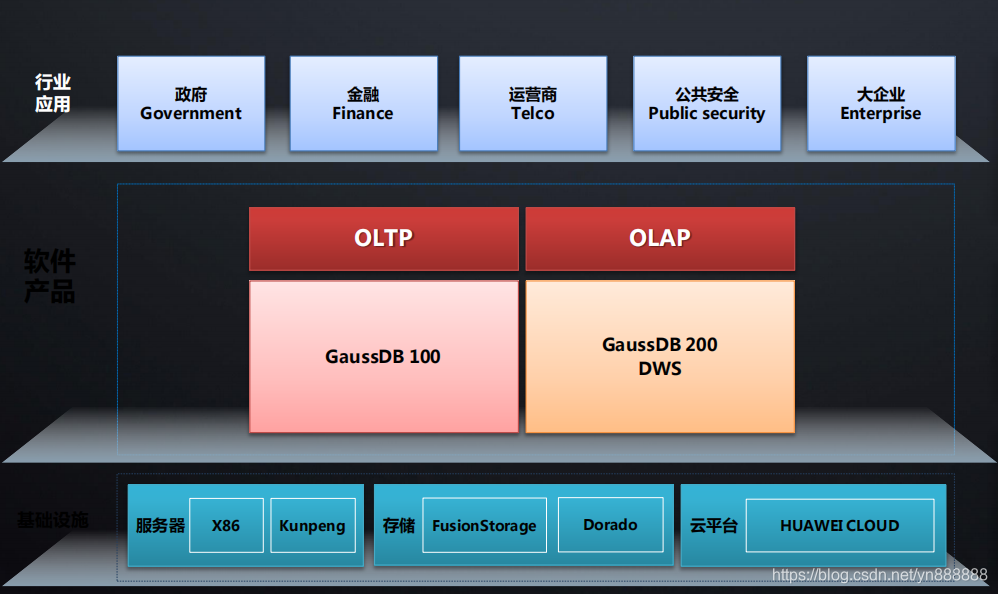
Task: Select the HUAWEI CLOUD box
Action: (x=840, y=525)
